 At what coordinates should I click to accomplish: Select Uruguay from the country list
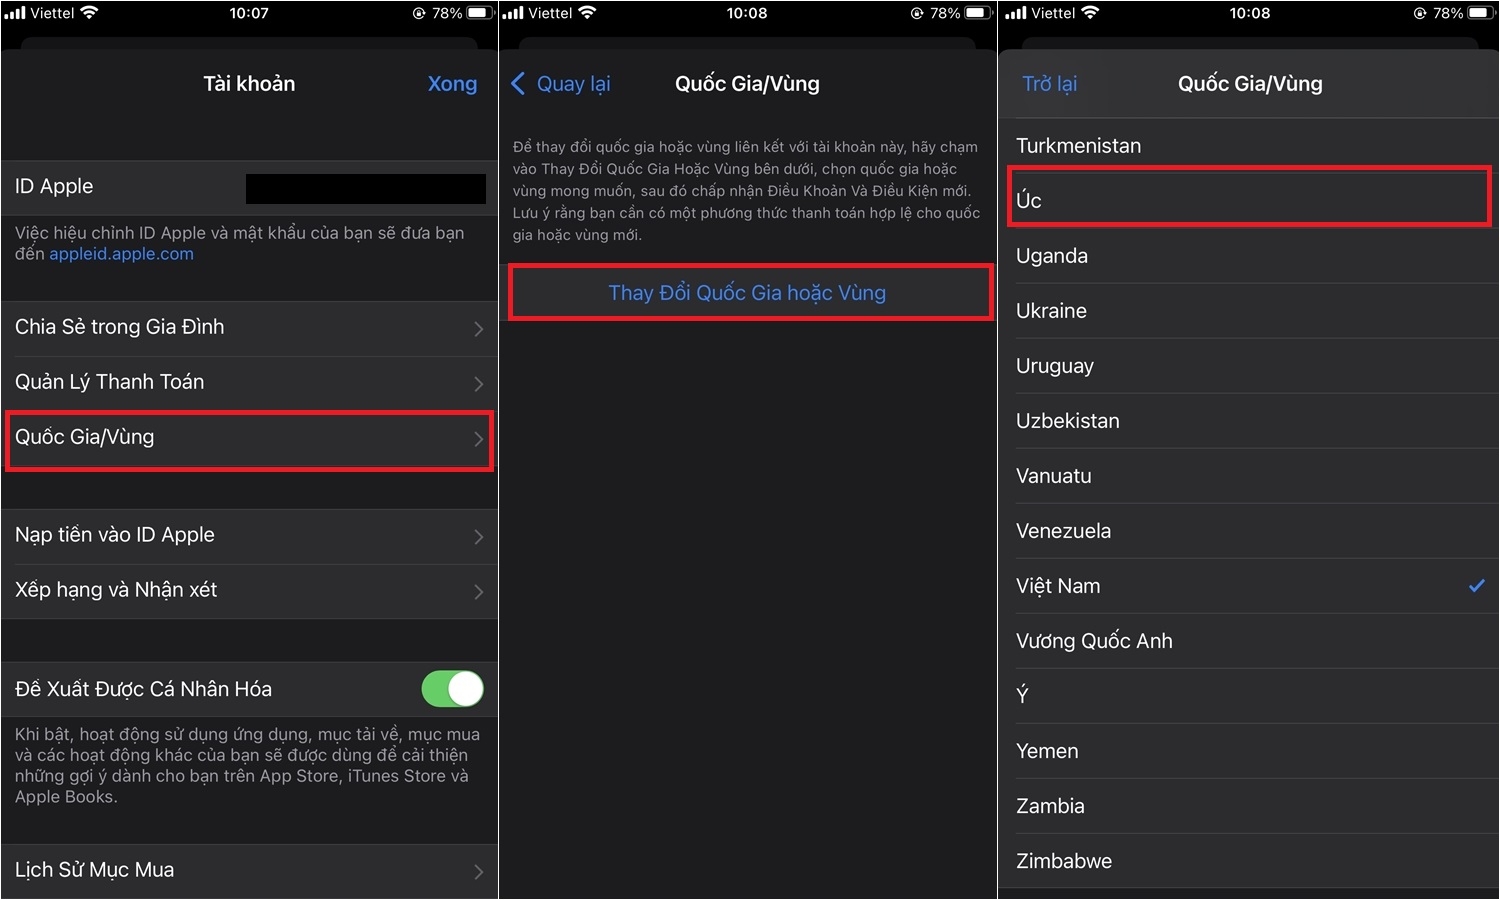point(1248,366)
